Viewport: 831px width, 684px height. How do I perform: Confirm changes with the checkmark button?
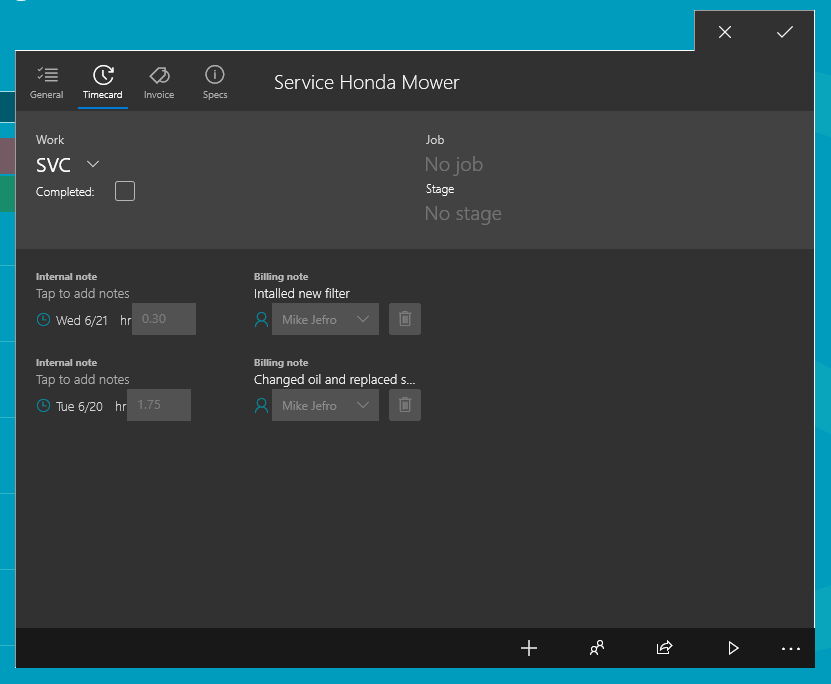[785, 32]
